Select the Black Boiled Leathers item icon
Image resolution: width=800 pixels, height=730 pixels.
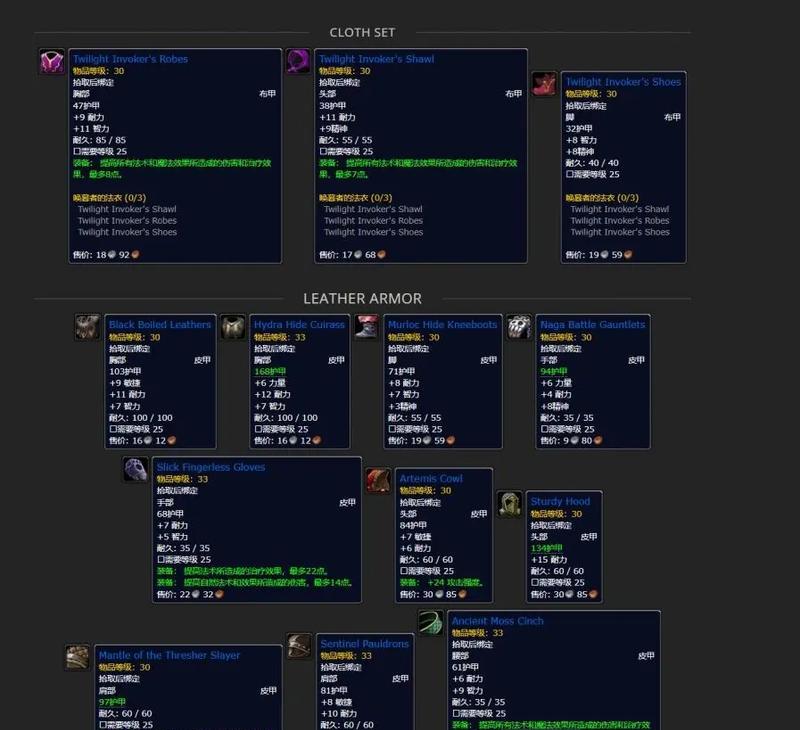[x=88, y=327]
